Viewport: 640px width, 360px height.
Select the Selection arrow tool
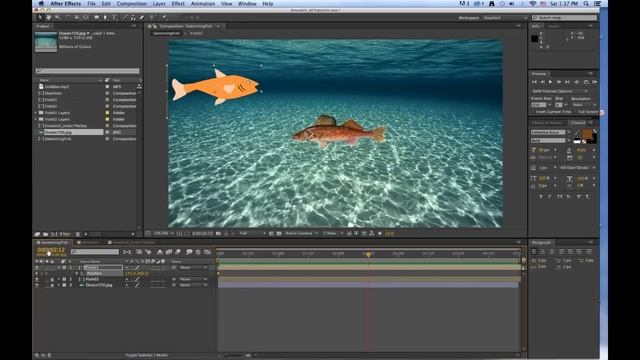pos(40,18)
